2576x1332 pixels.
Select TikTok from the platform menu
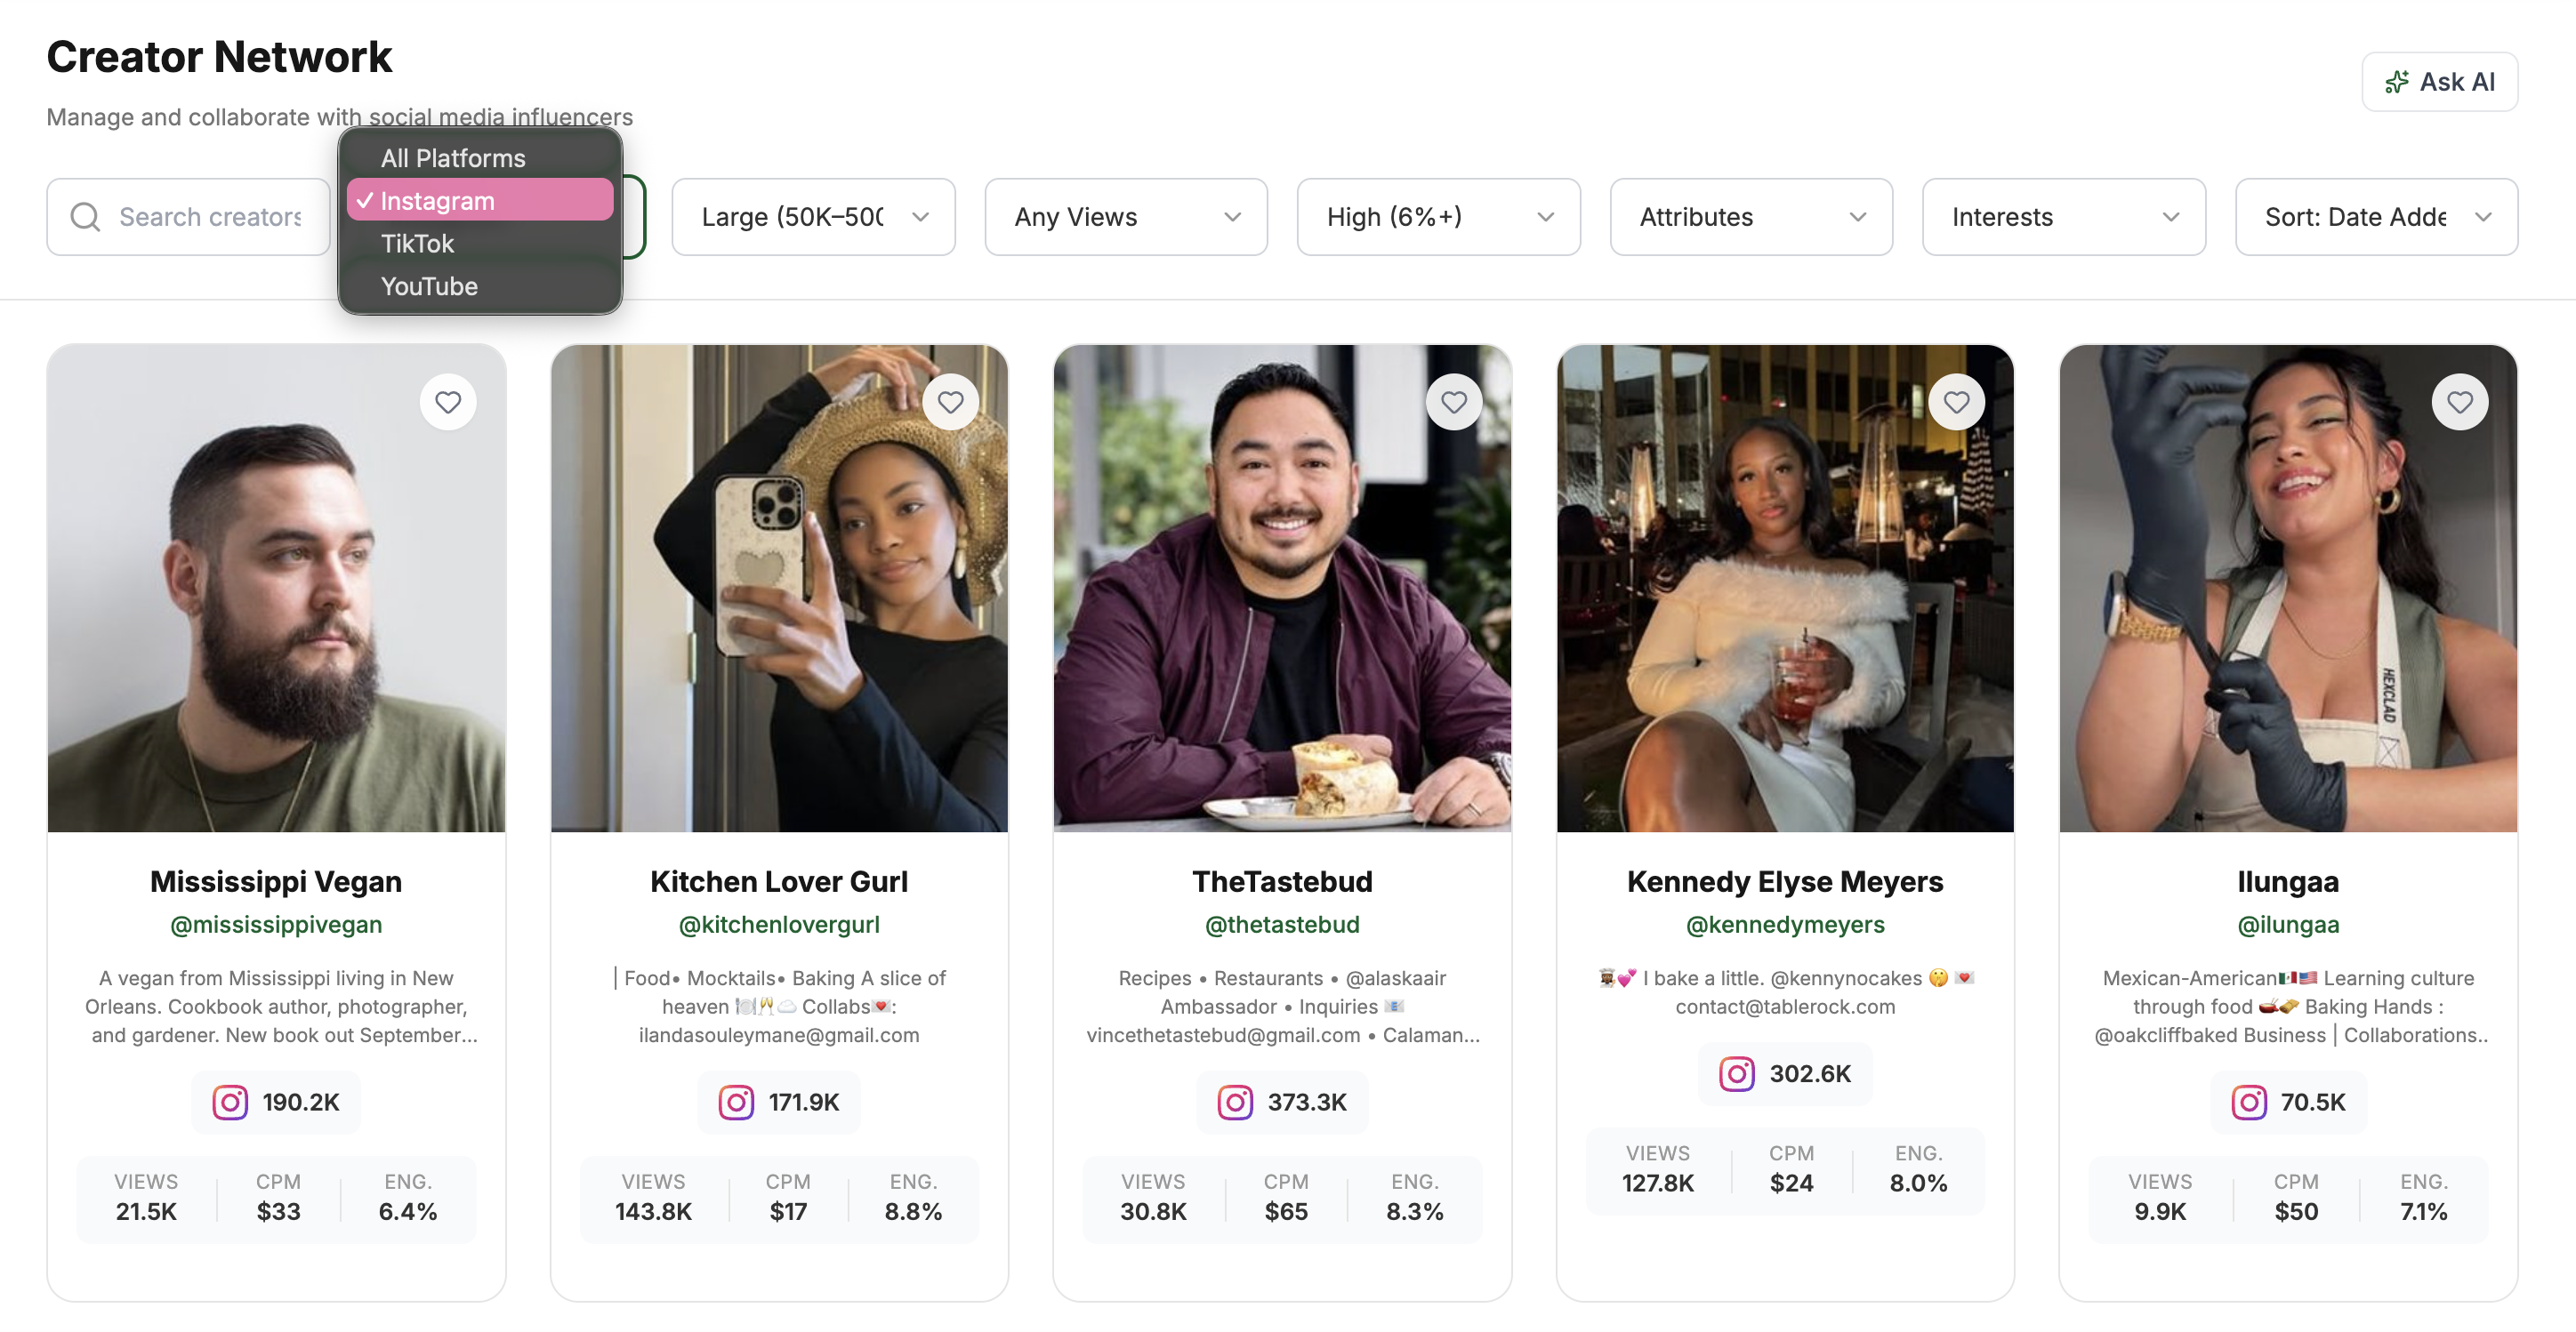click(x=418, y=244)
